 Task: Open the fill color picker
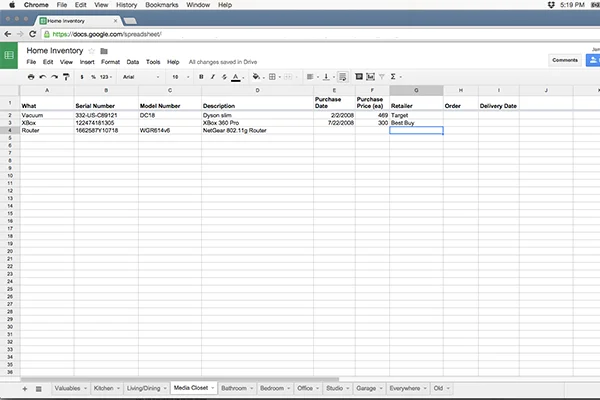[258, 77]
